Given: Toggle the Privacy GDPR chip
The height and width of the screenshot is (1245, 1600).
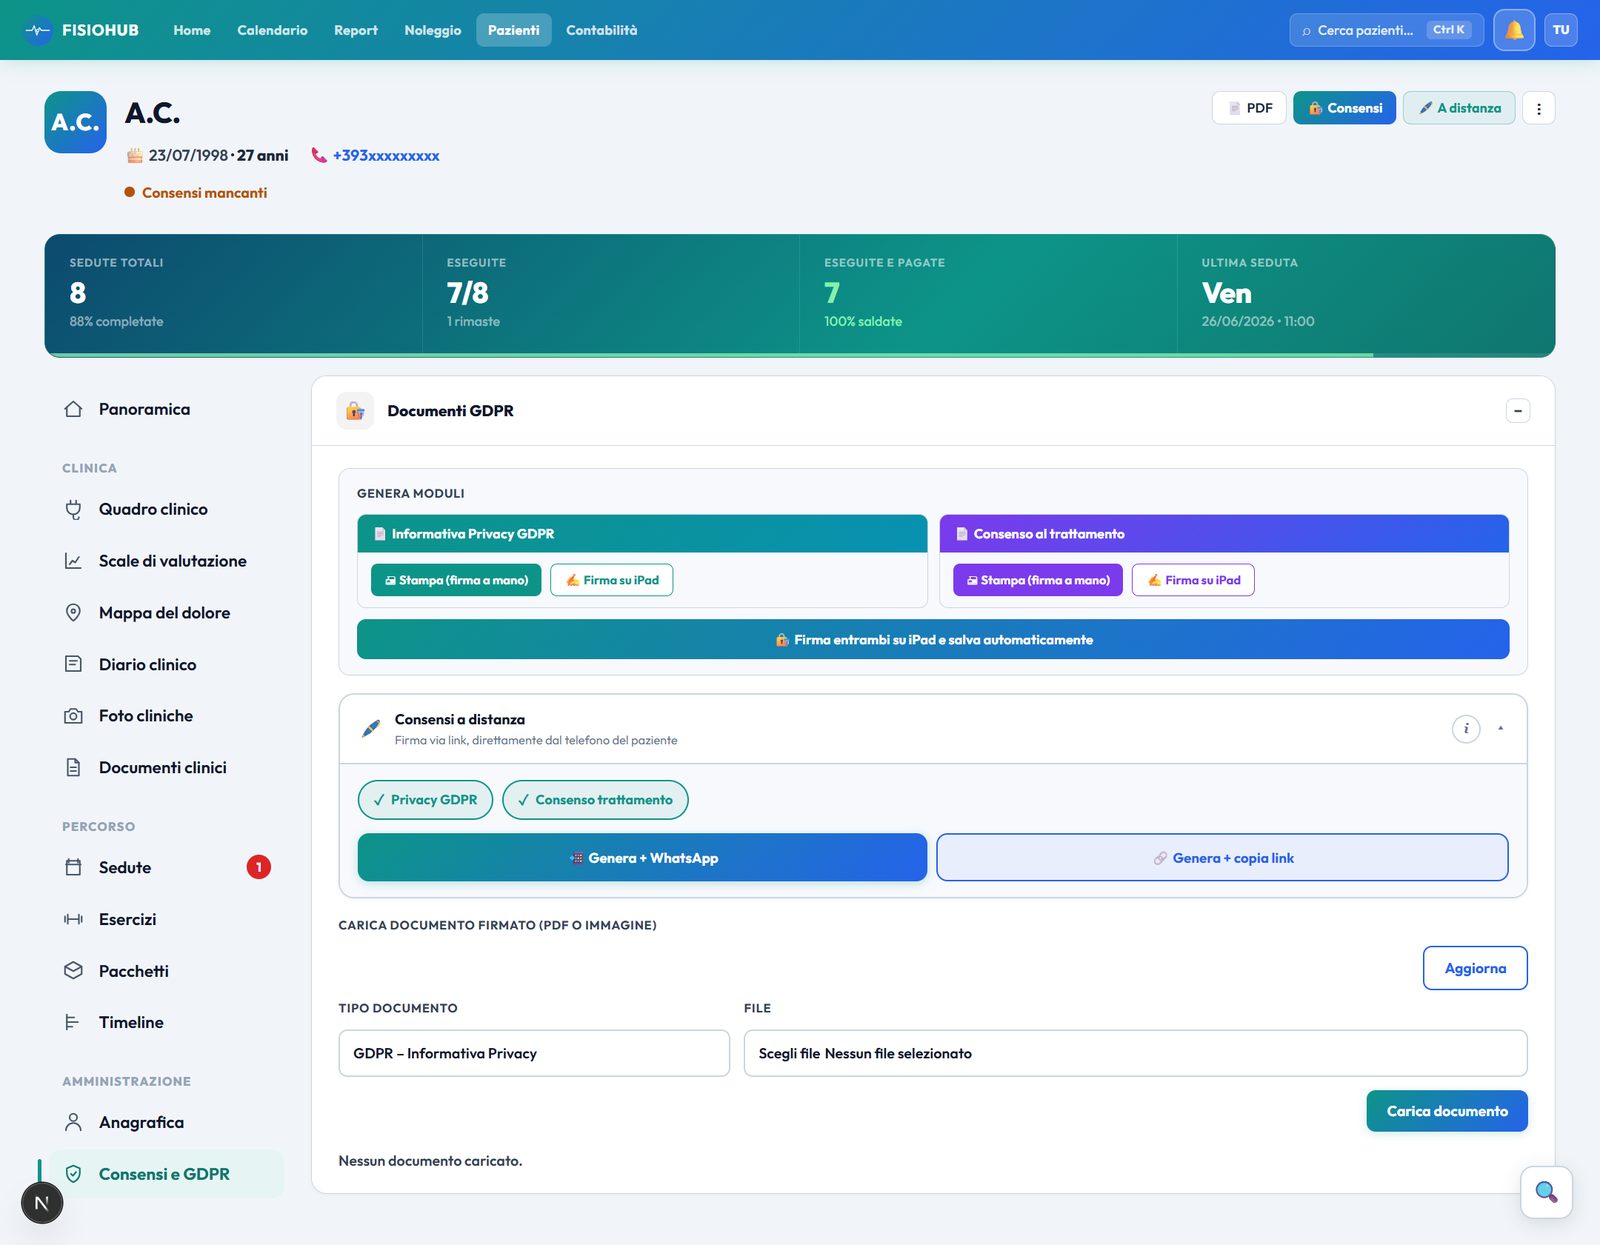Looking at the screenshot, I should [x=425, y=800].
